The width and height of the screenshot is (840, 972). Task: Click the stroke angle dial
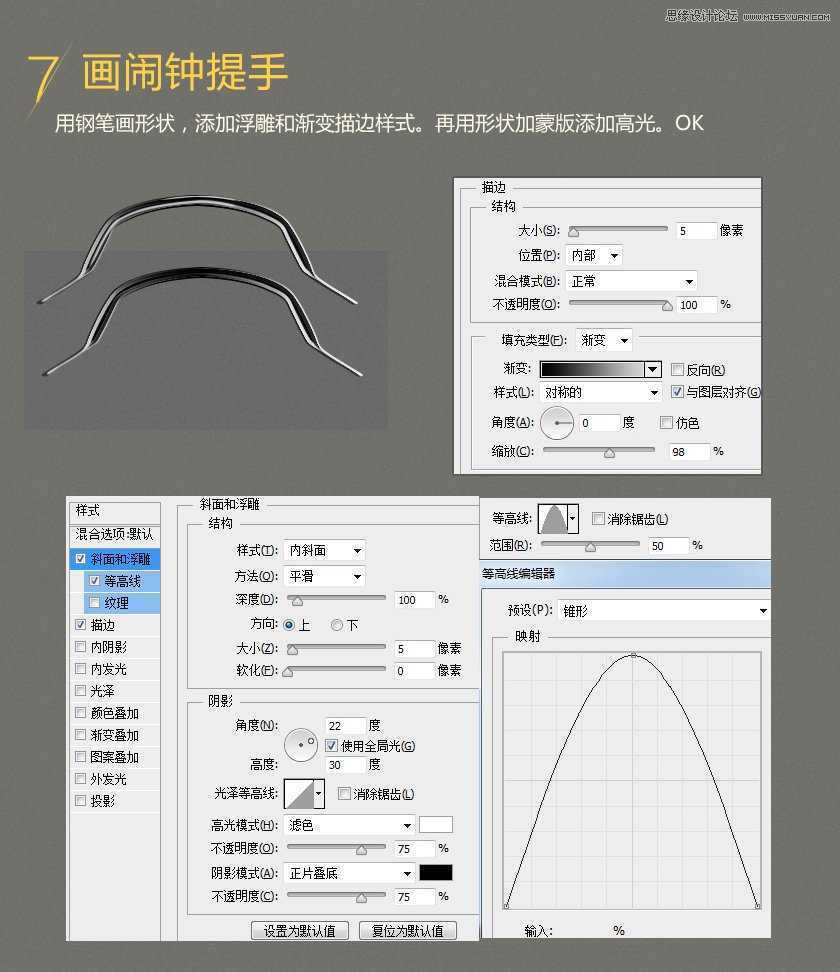[x=557, y=423]
